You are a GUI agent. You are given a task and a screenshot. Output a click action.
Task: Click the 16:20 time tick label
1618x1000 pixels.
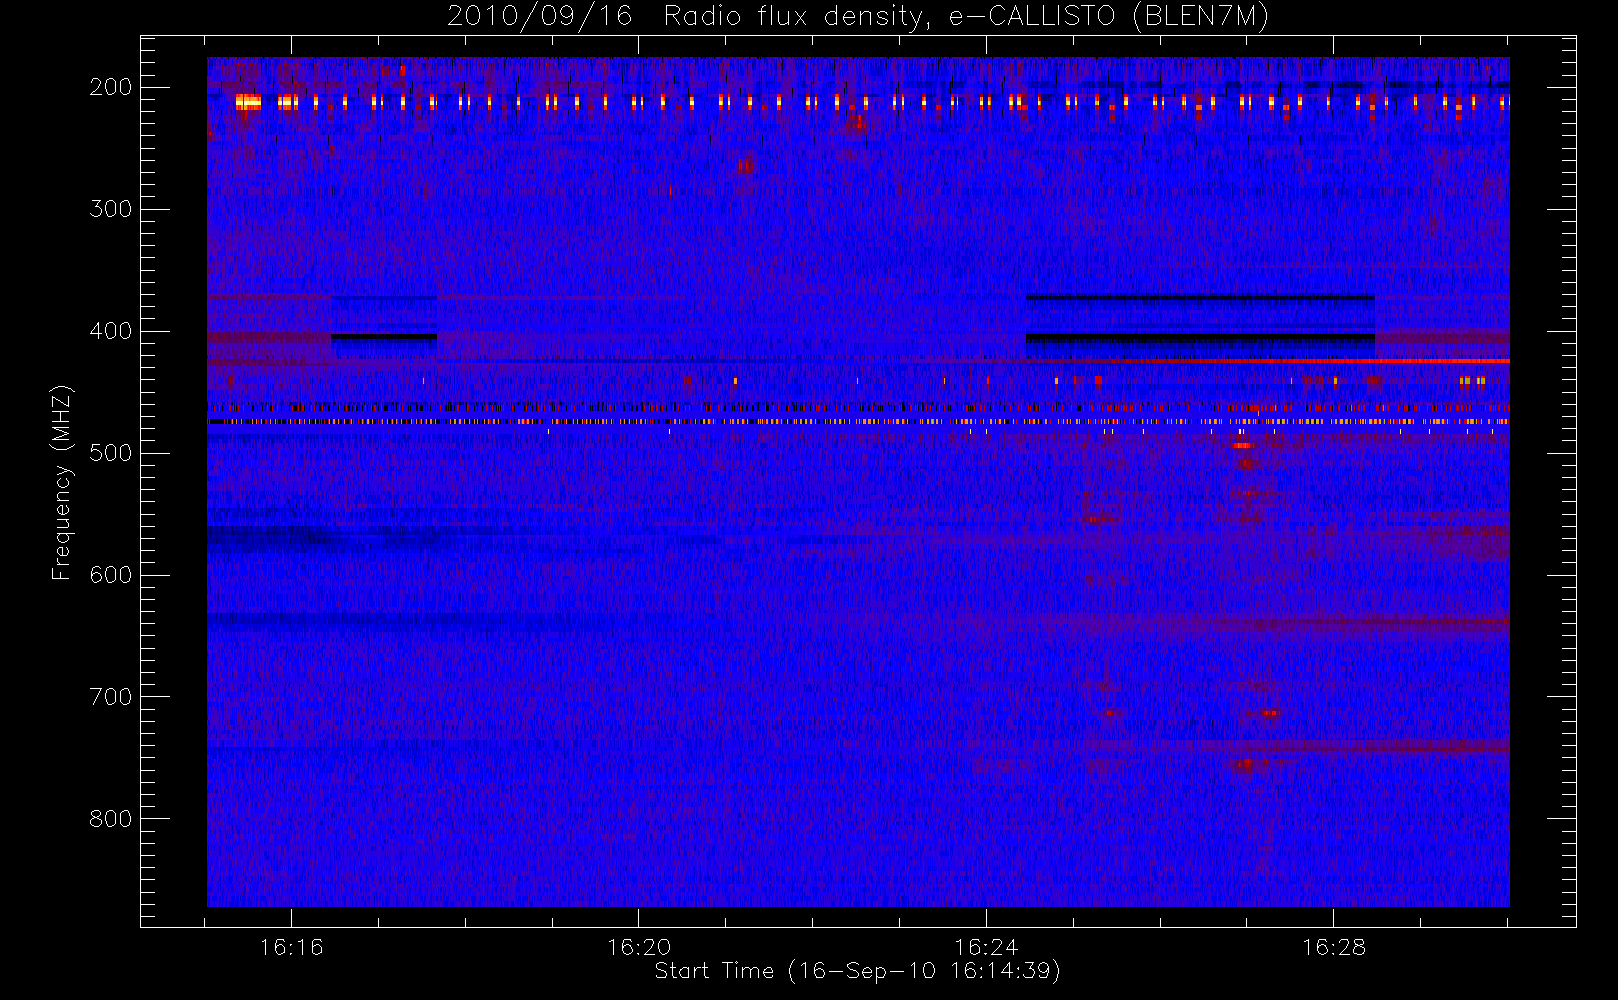[639, 947]
